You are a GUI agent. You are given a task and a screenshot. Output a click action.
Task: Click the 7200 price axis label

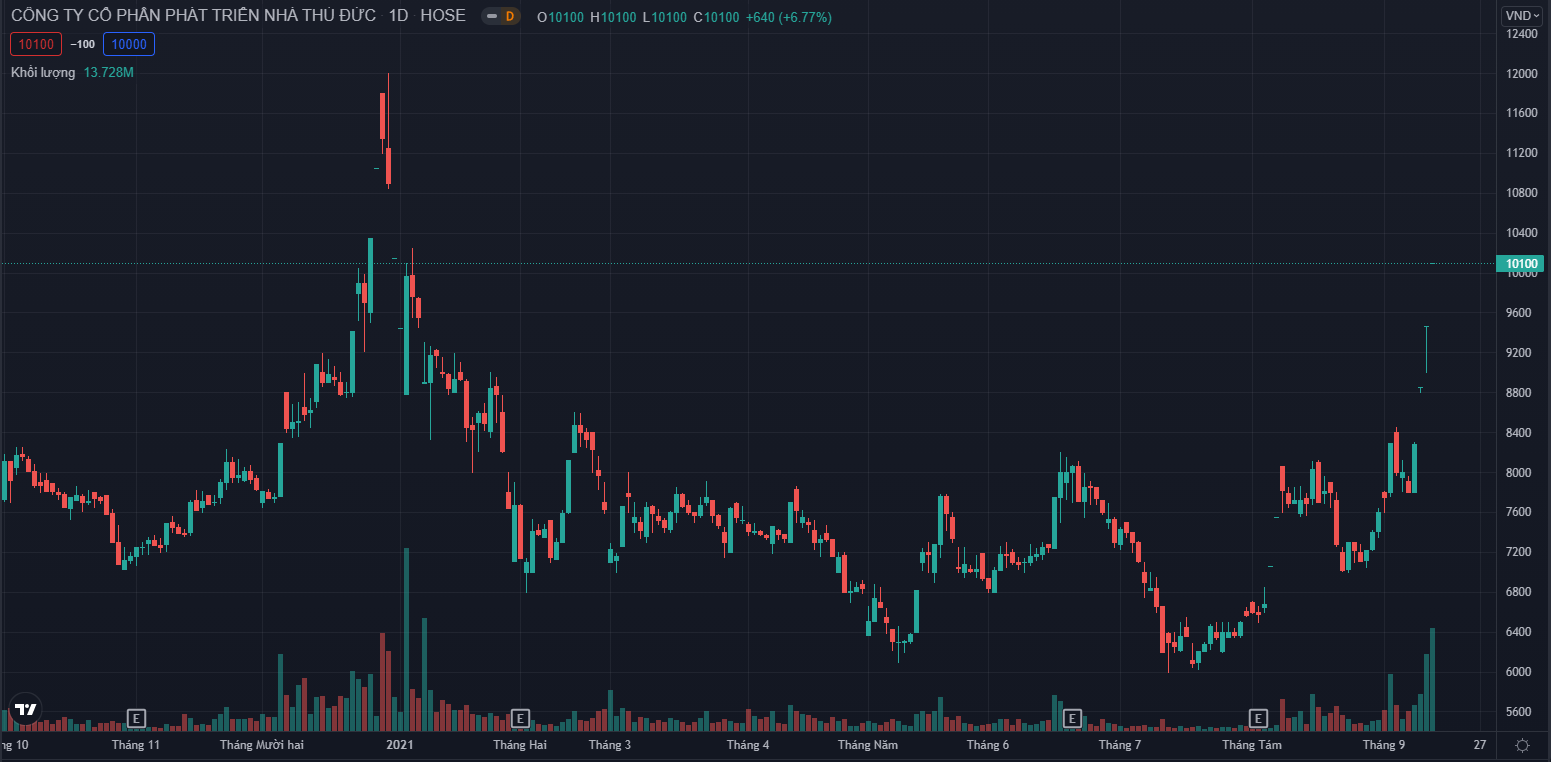tap(1521, 552)
